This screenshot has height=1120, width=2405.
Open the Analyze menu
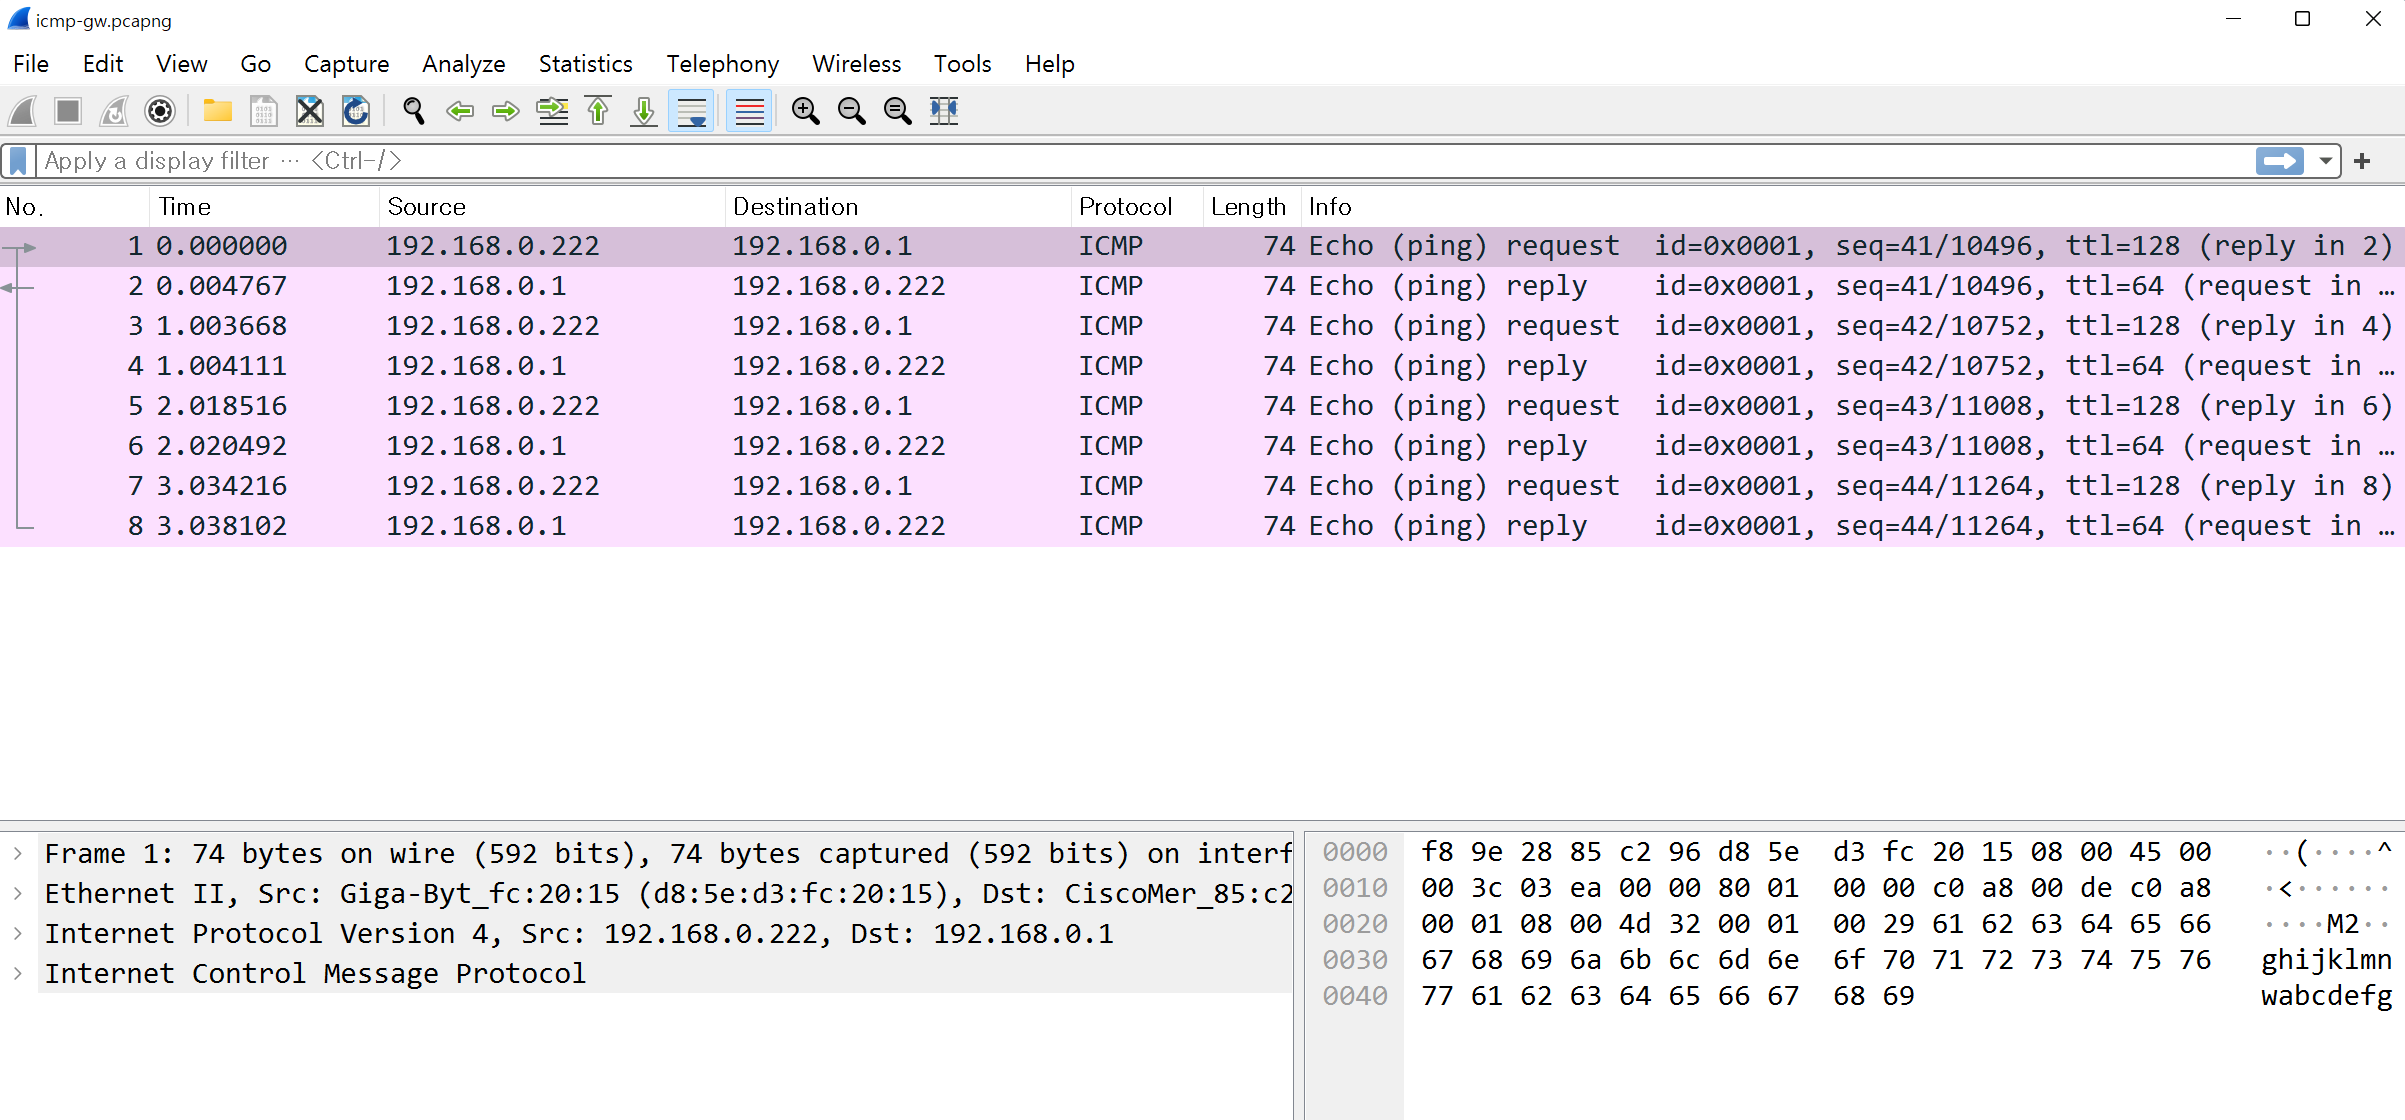[x=463, y=64]
